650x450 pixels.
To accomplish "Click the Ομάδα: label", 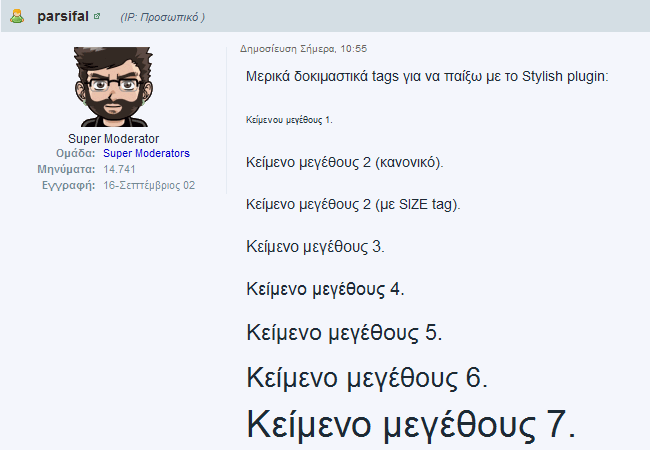I will click(x=75, y=153).
